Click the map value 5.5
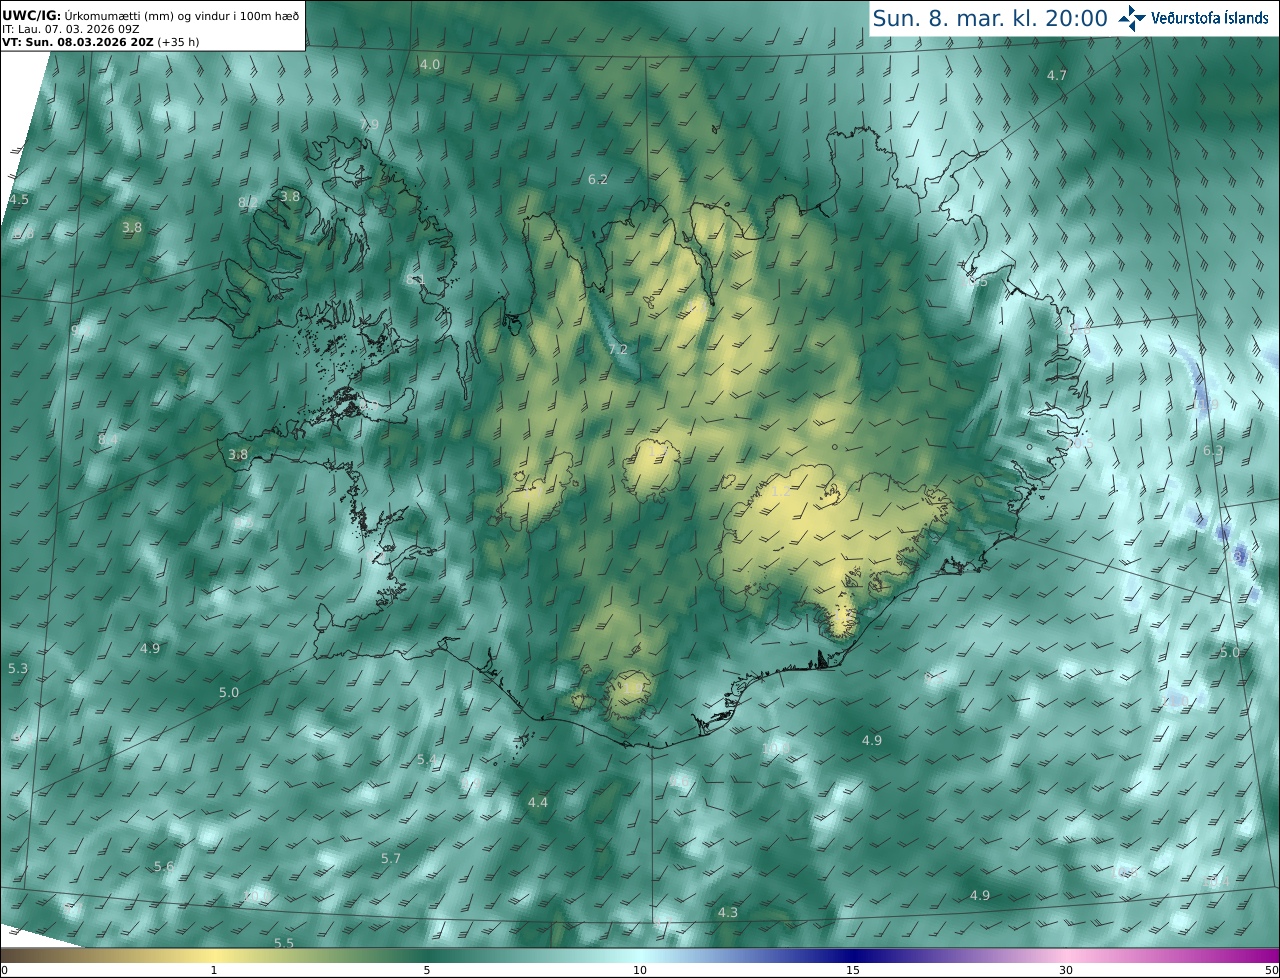The height and width of the screenshot is (978, 1280). click(284, 943)
